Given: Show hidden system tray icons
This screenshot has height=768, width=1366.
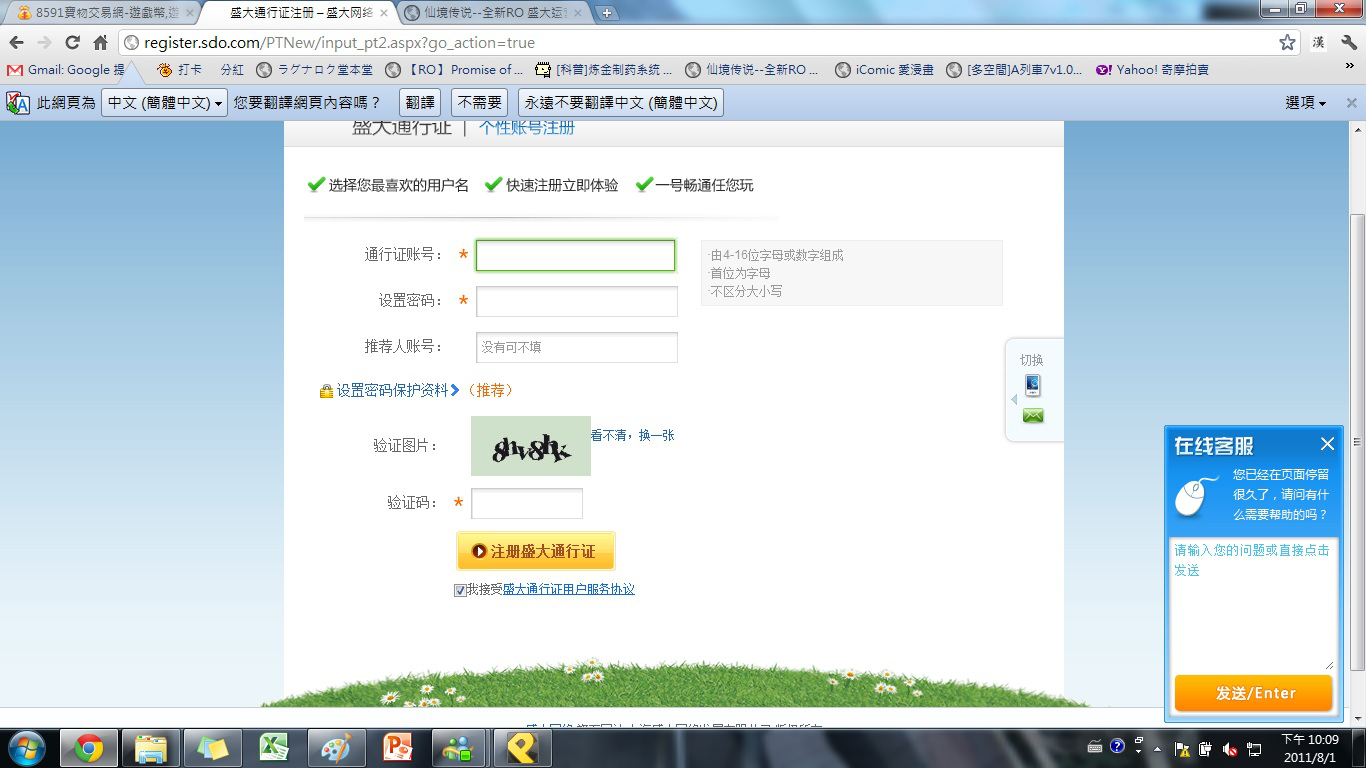Looking at the screenshot, I should (1158, 748).
